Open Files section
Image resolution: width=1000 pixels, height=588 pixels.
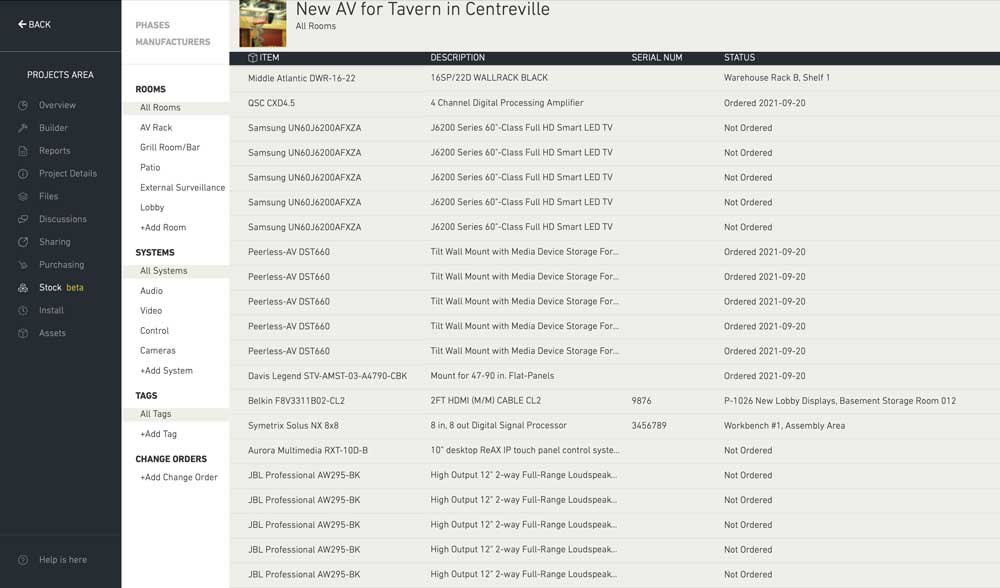(48, 196)
